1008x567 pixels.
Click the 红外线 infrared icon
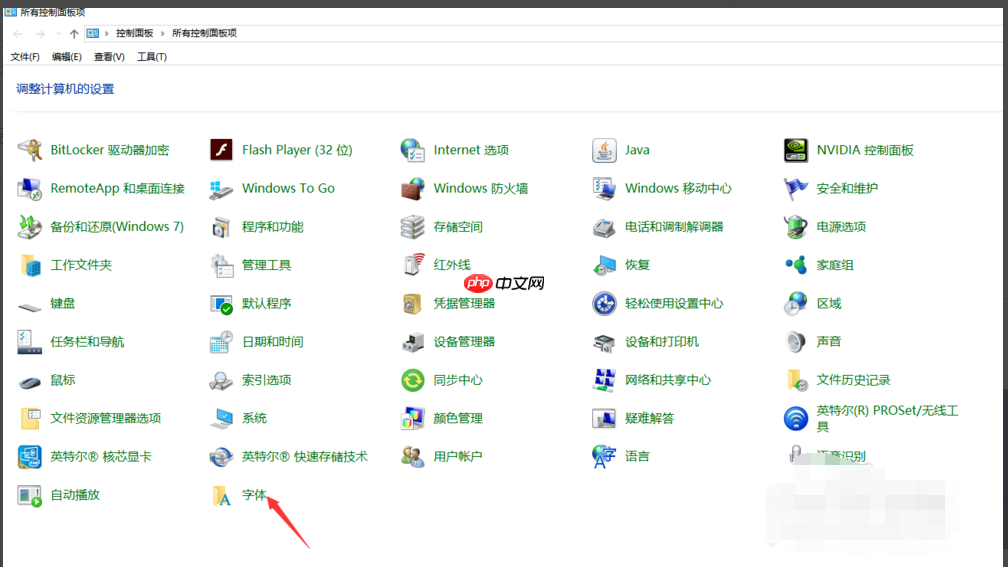pyautogui.click(x=412, y=265)
